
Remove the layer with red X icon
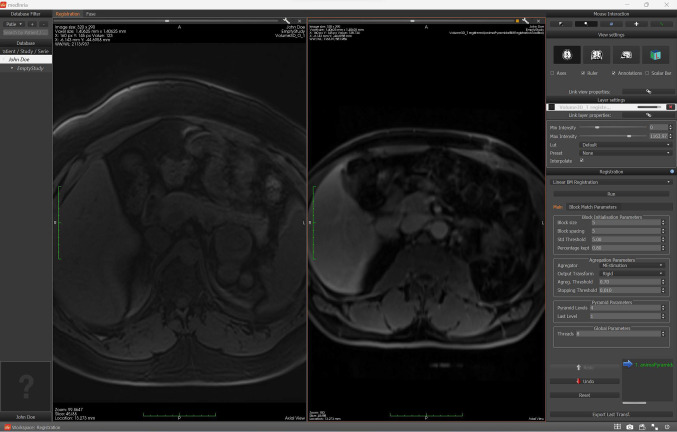click(x=669, y=106)
